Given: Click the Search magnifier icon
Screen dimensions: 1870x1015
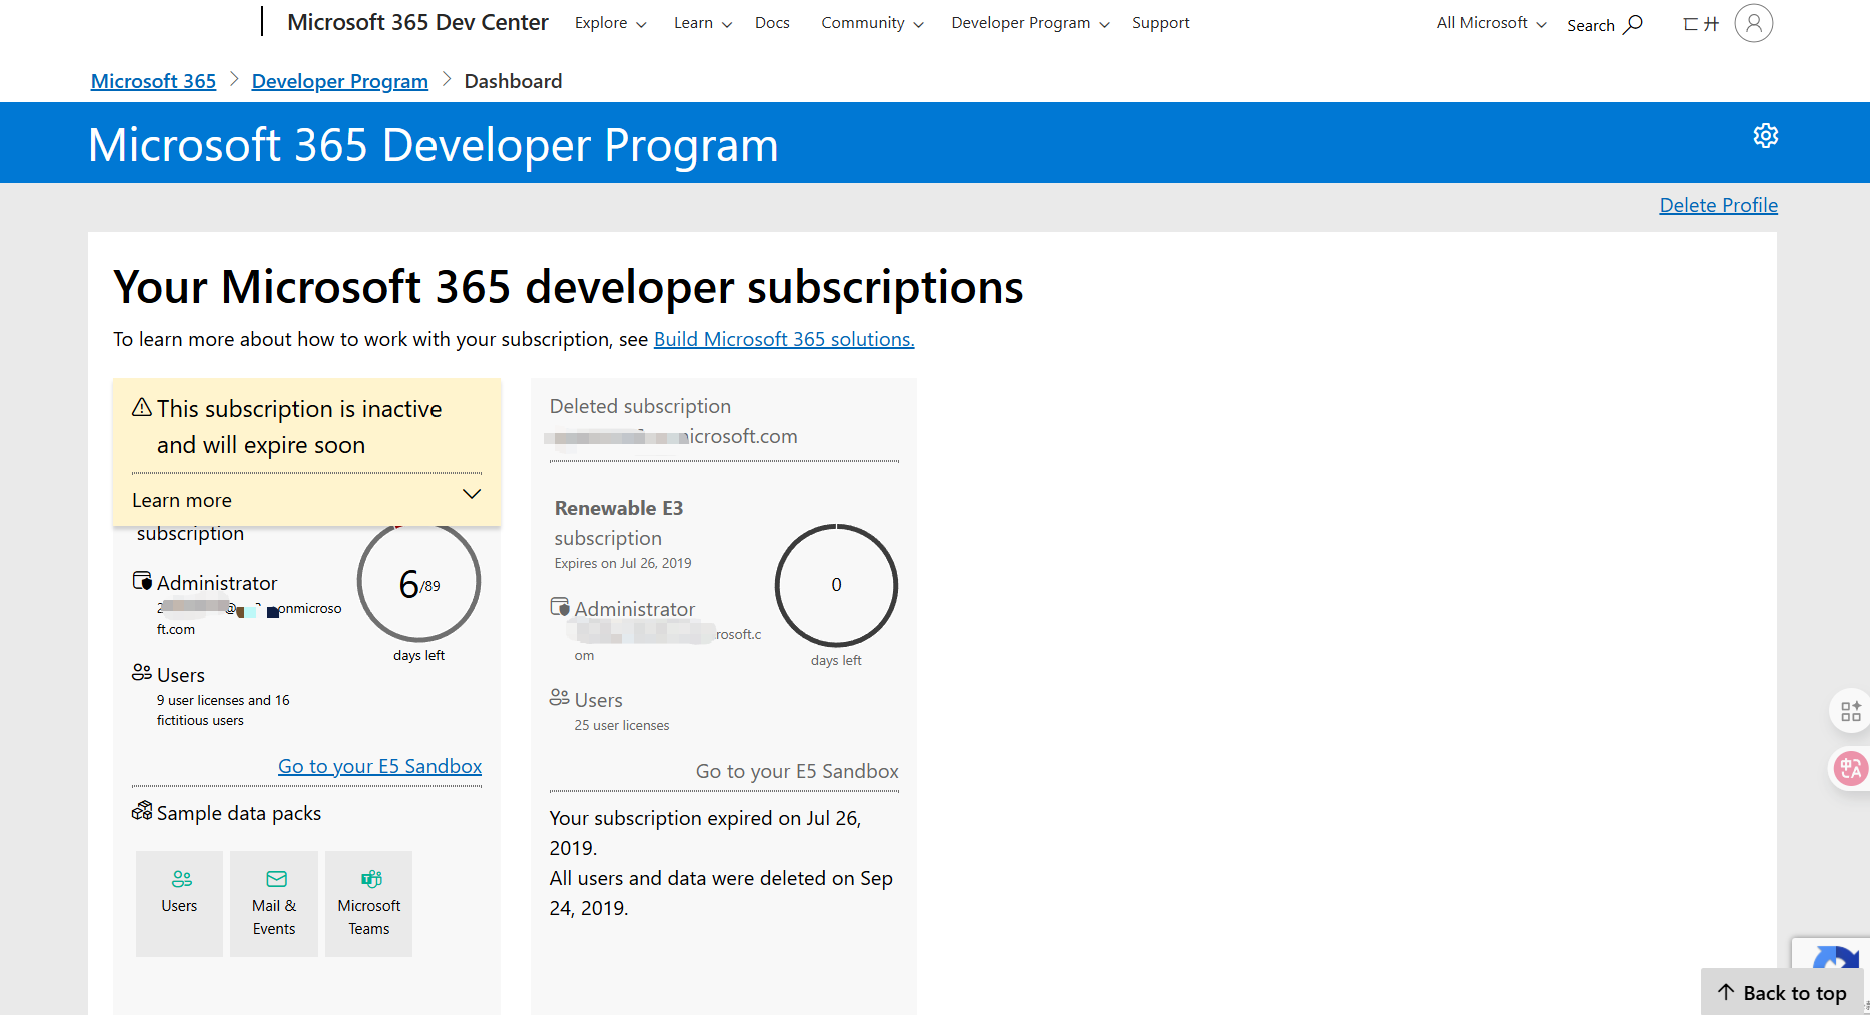Looking at the screenshot, I should 1632,24.
